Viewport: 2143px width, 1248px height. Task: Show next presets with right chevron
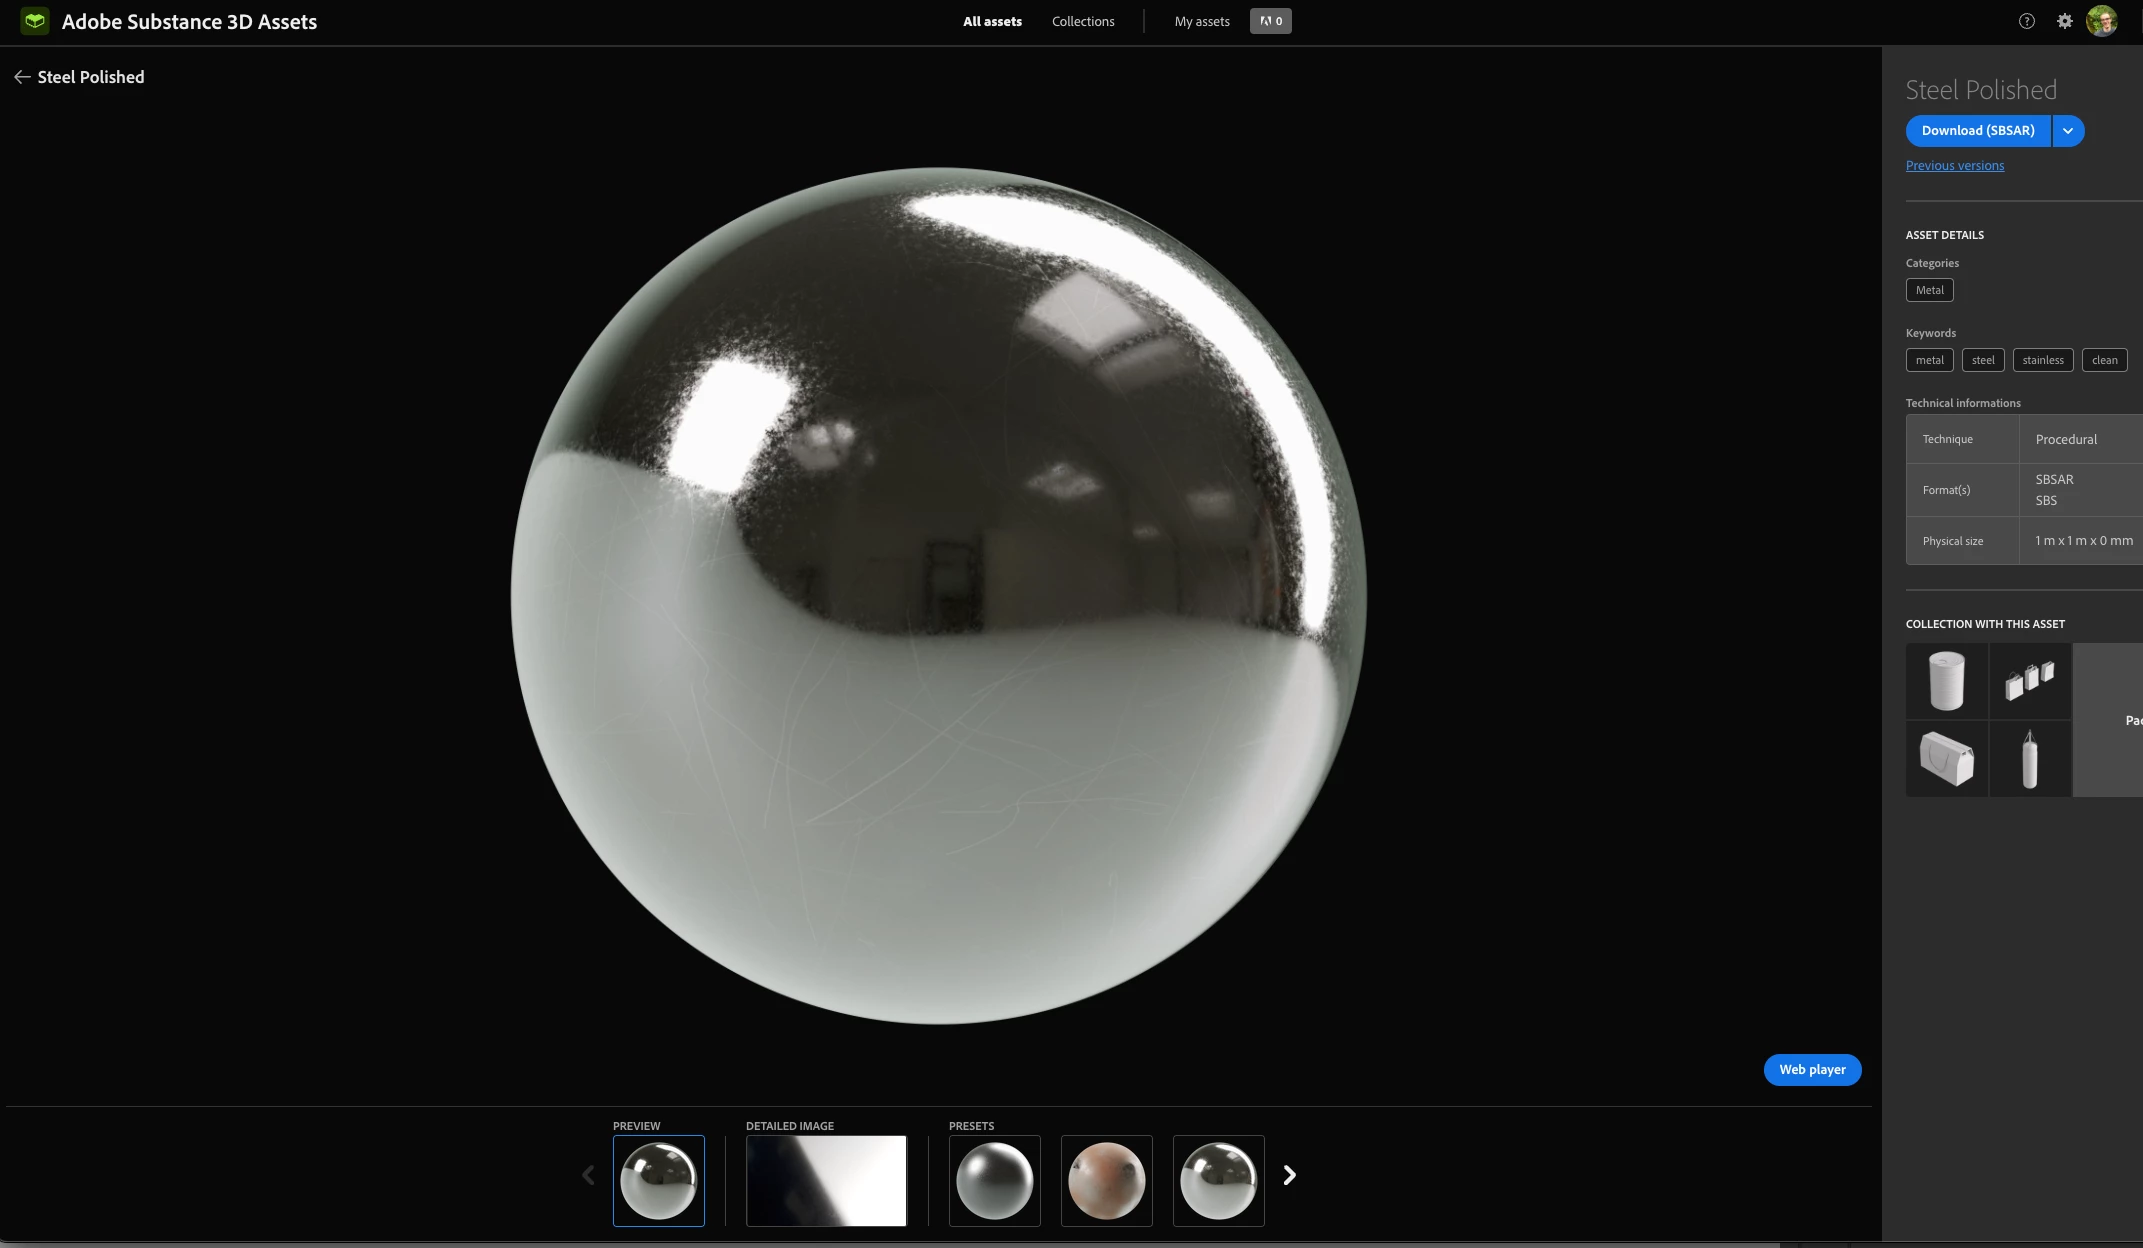point(1289,1175)
